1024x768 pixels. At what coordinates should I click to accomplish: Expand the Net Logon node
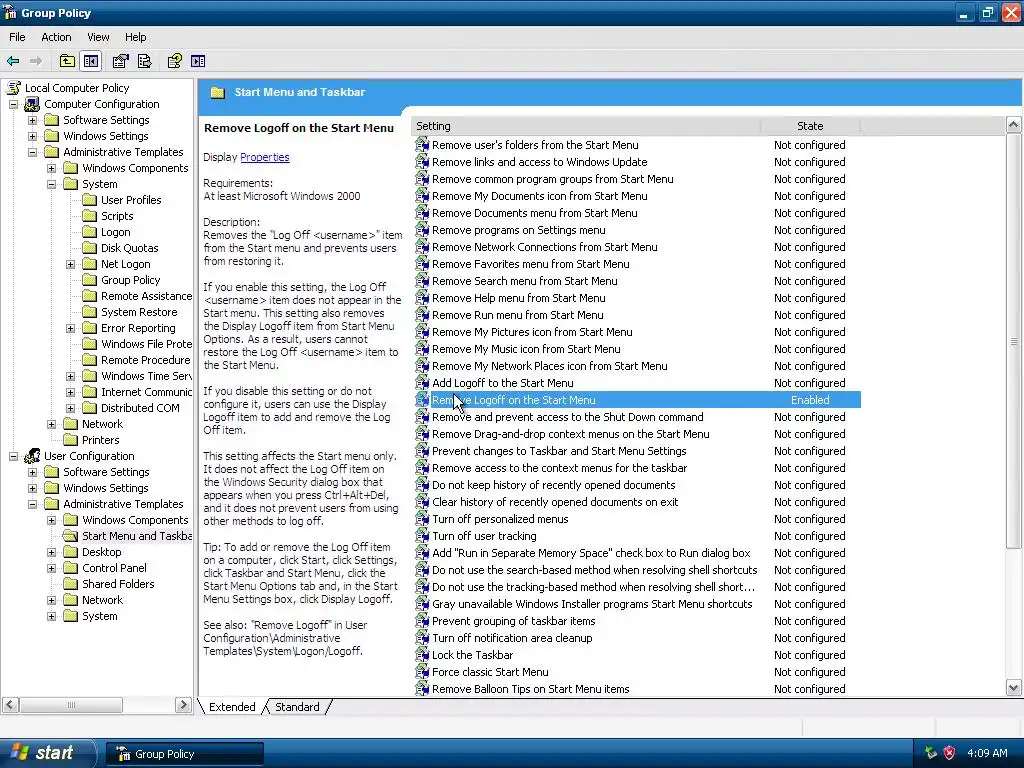(70, 264)
